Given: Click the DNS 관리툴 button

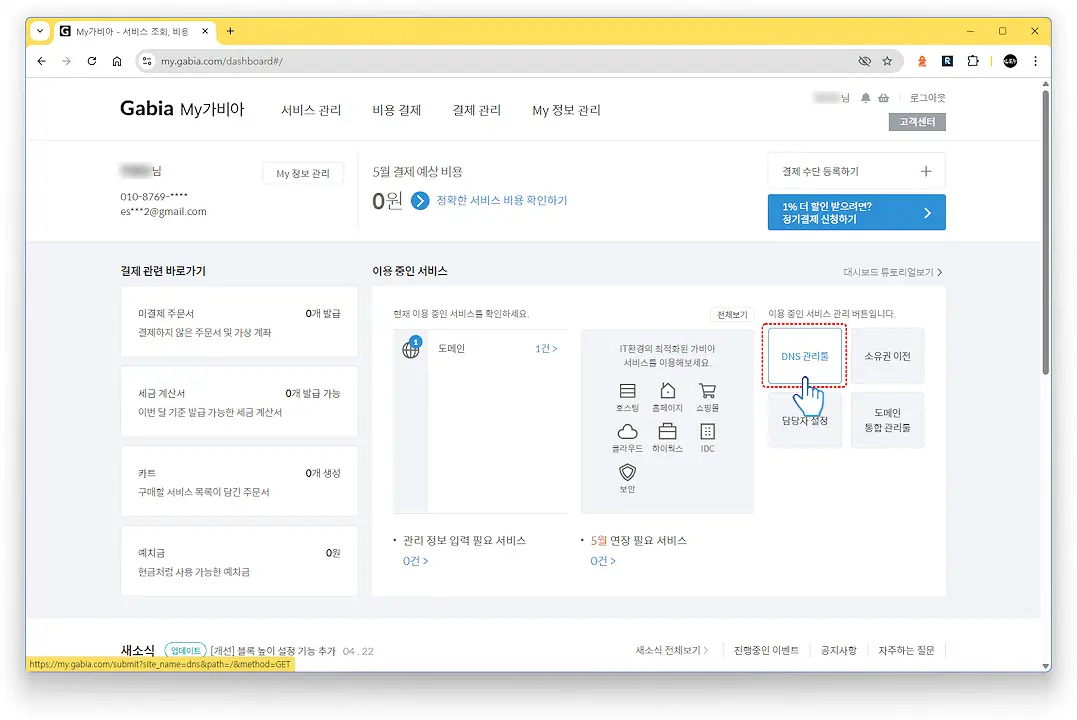Looking at the screenshot, I should point(804,356).
